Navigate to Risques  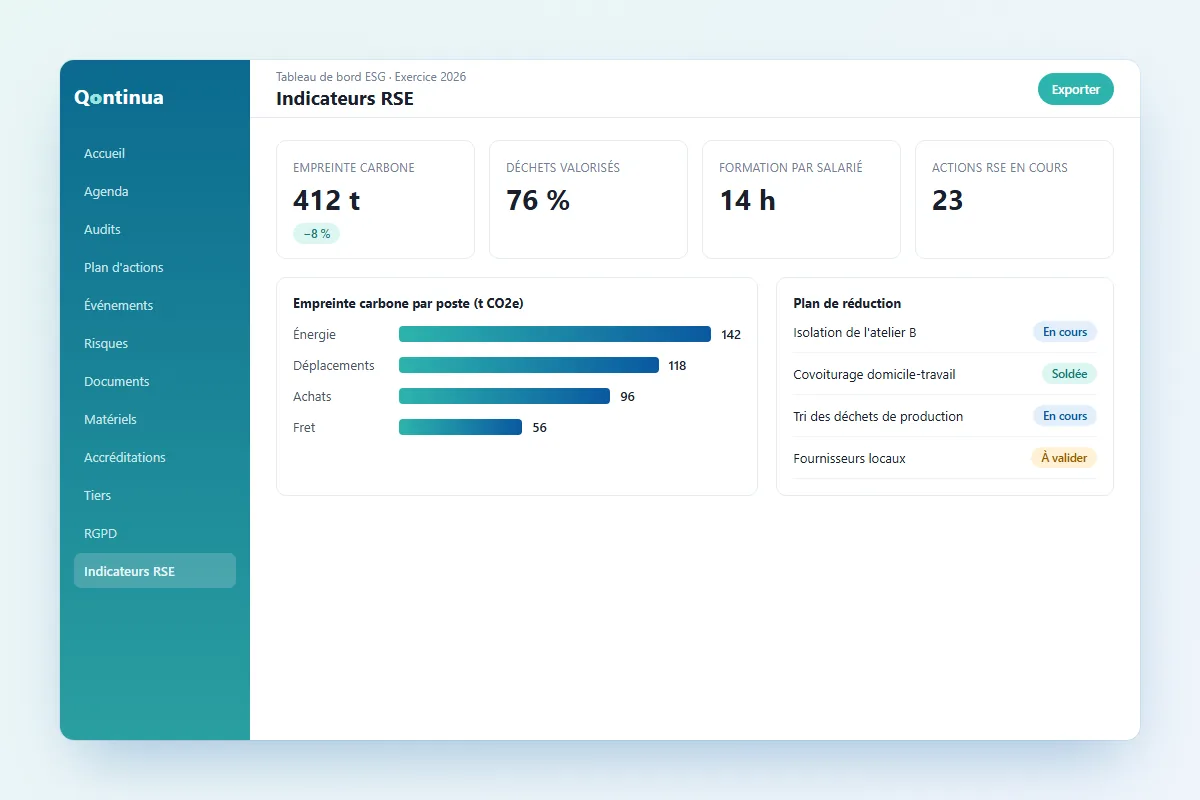tap(155, 343)
